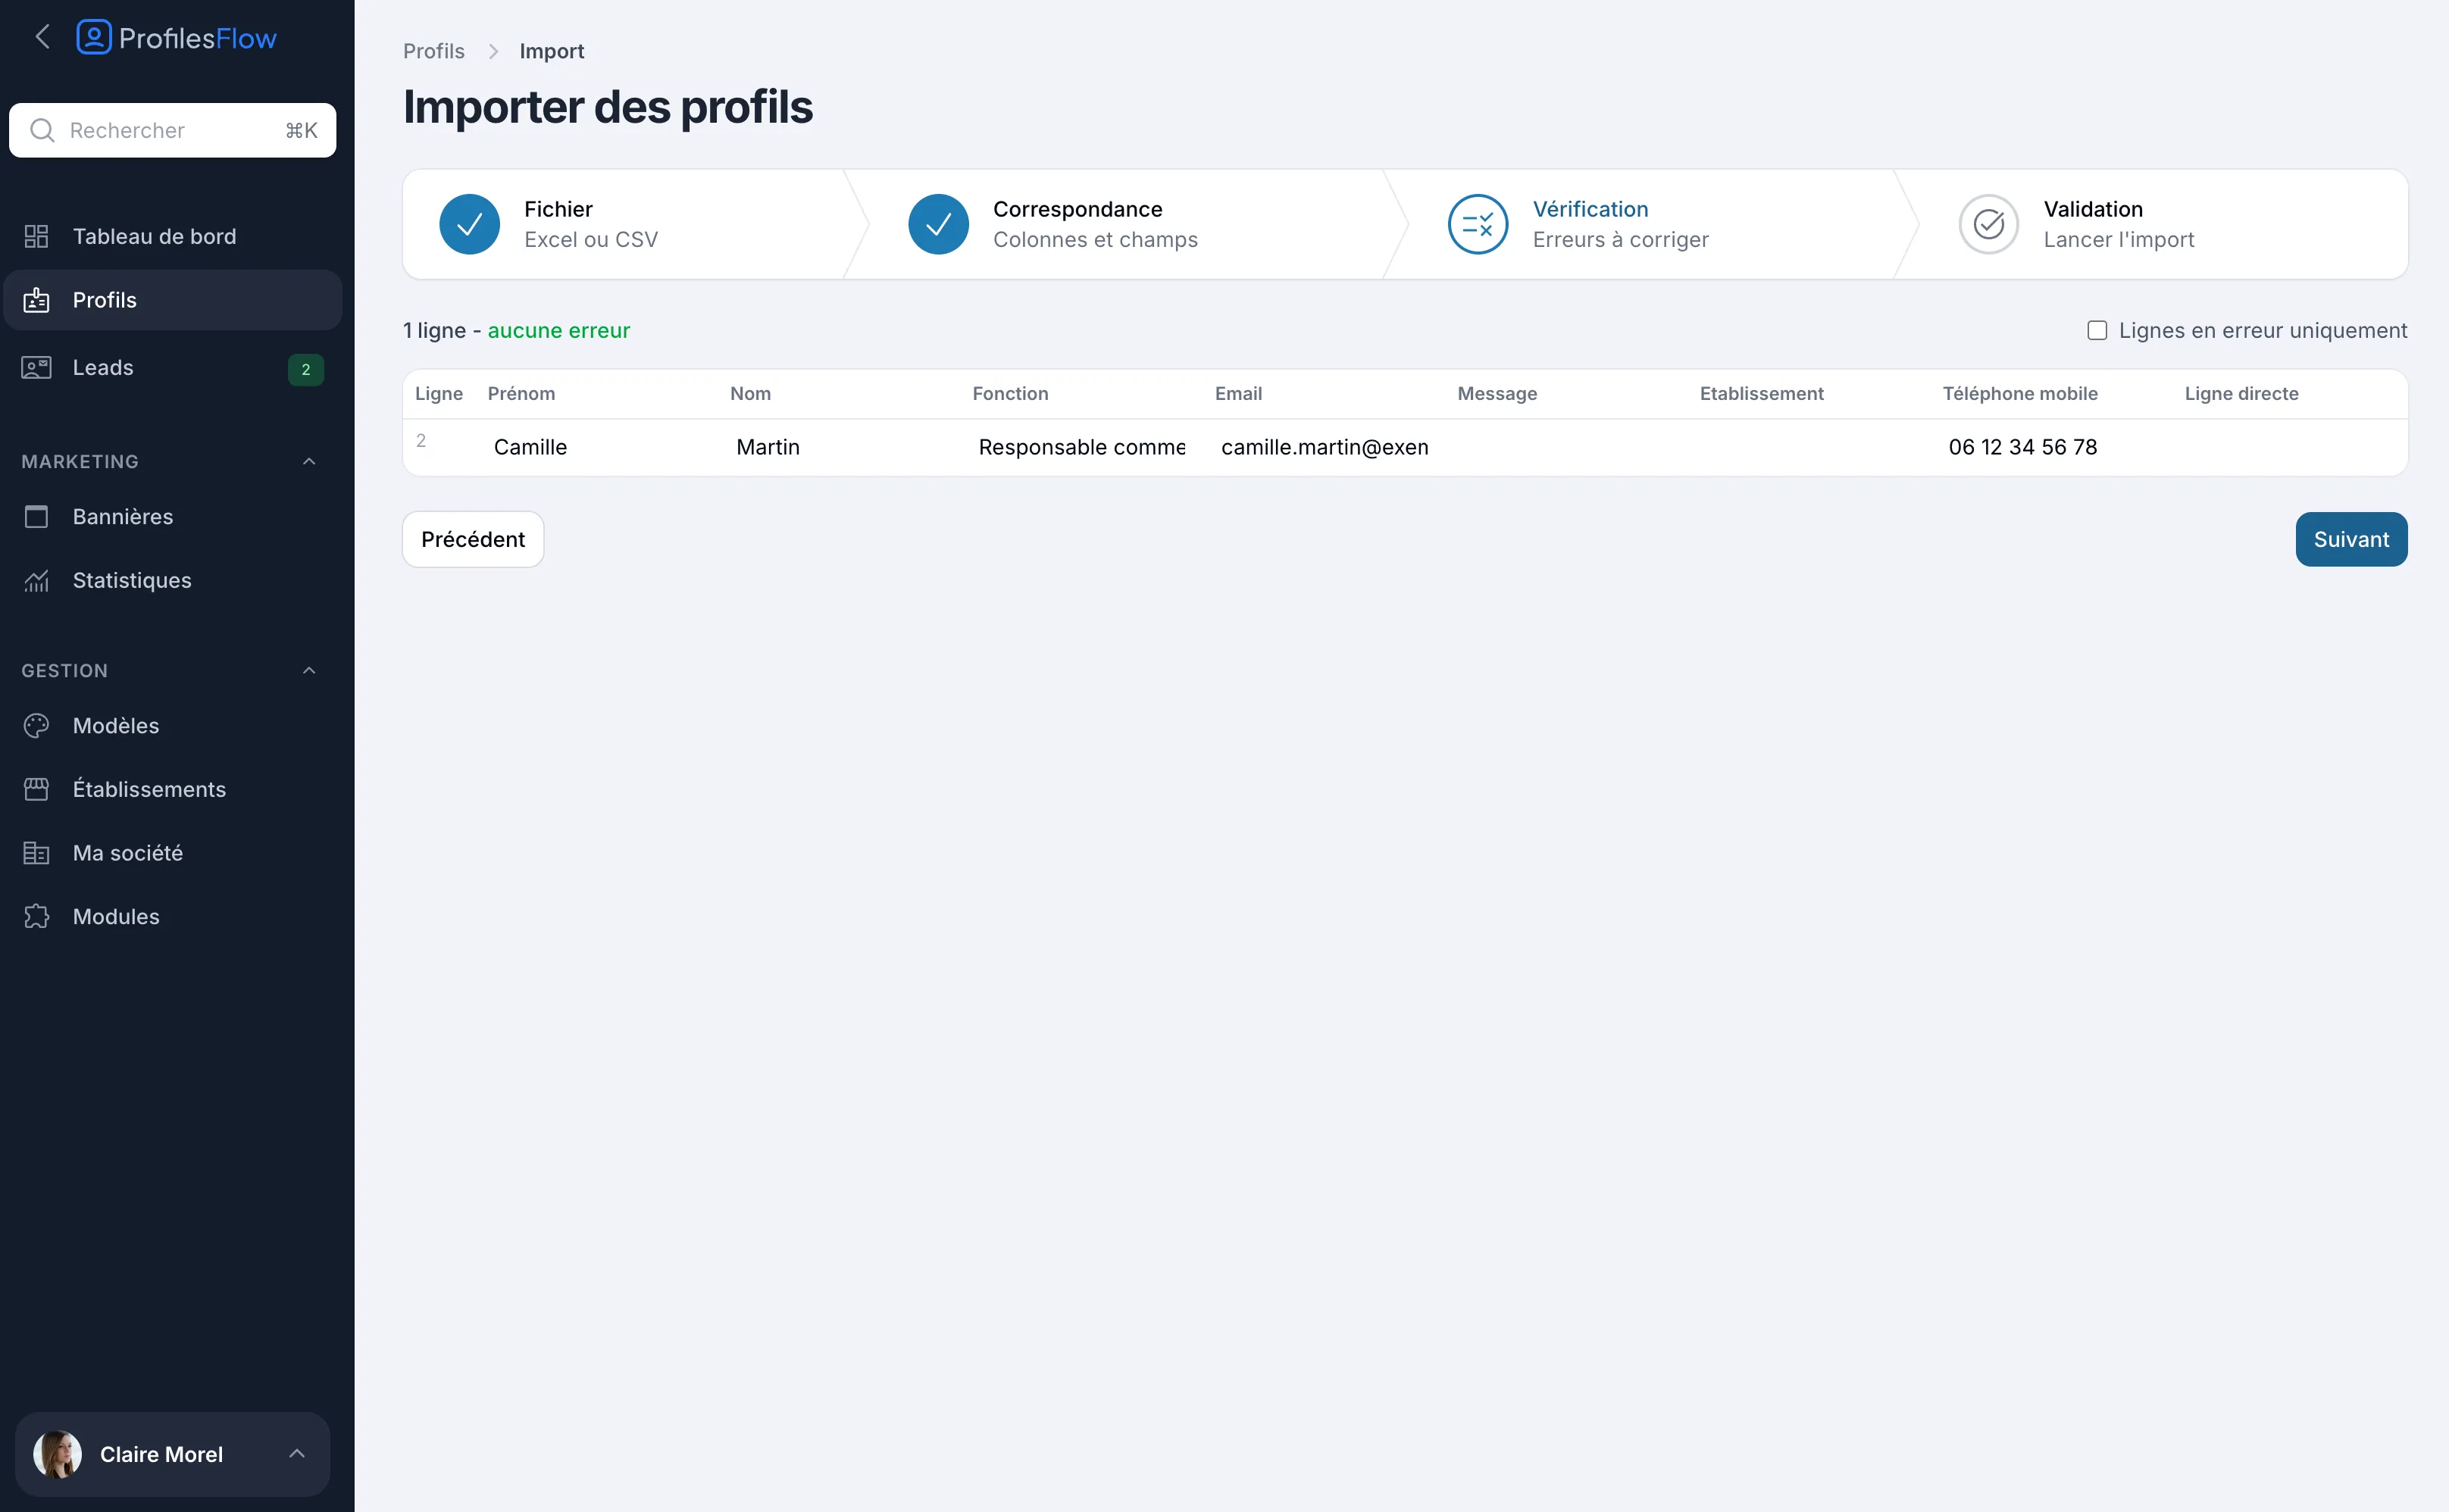Click the Leads contact card icon
This screenshot has width=2449, height=1512.
tap(36, 368)
